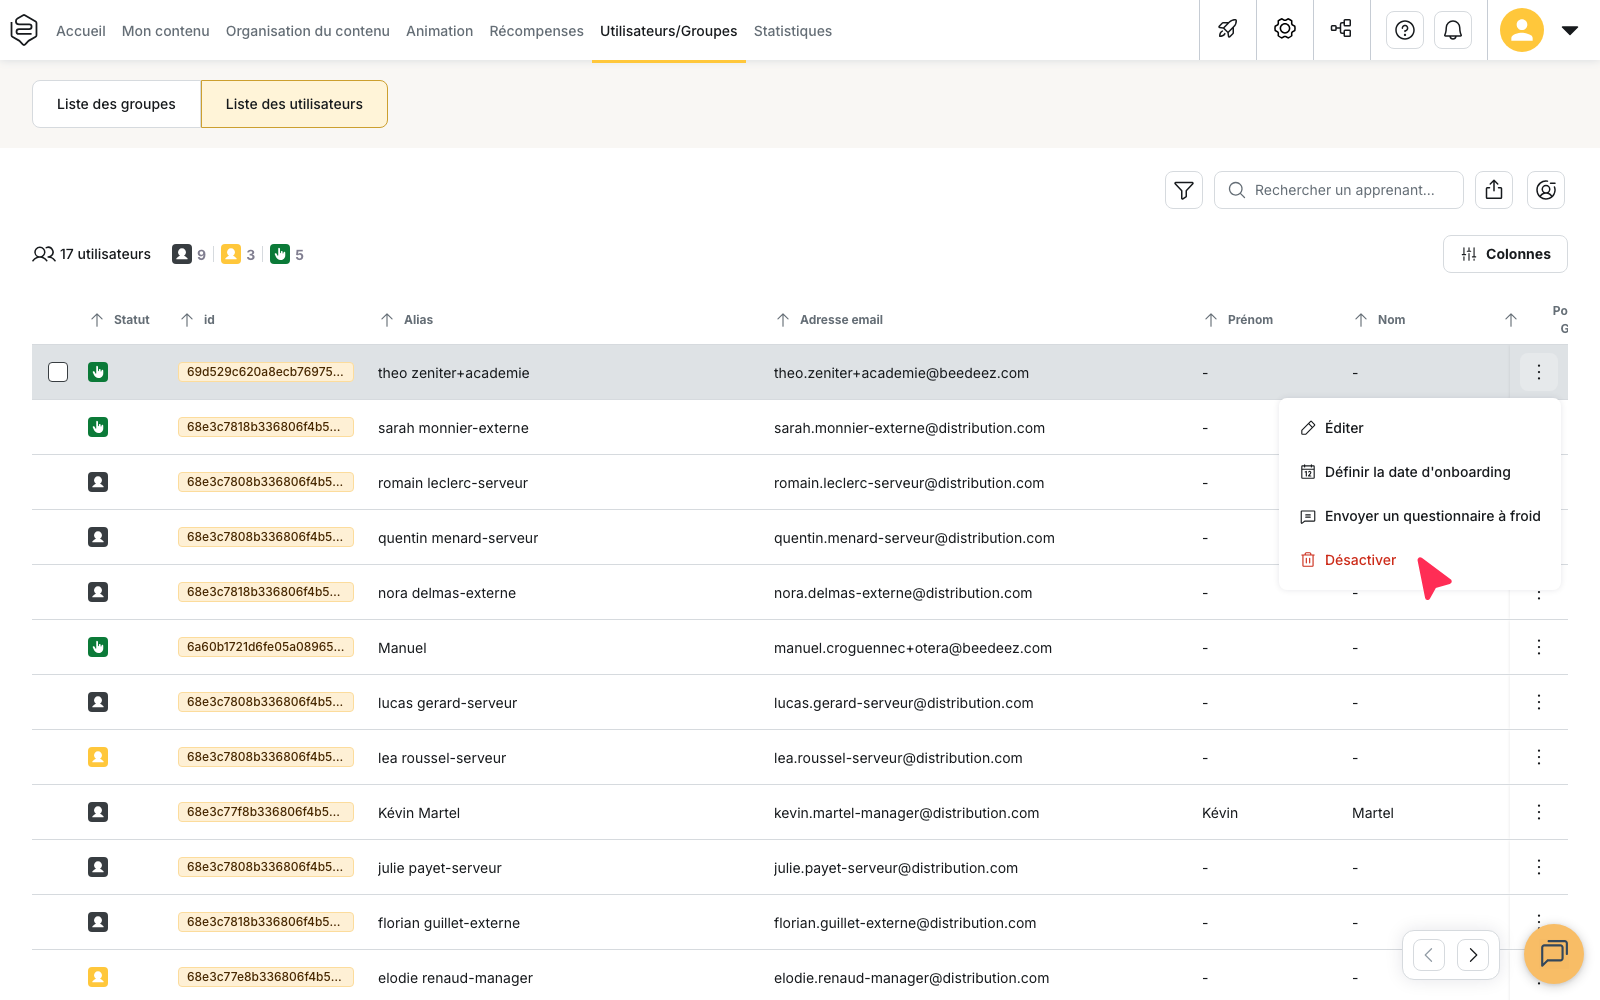Choose Envoyer un questionnaire à froid
1600x1000 pixels.
1420,516
